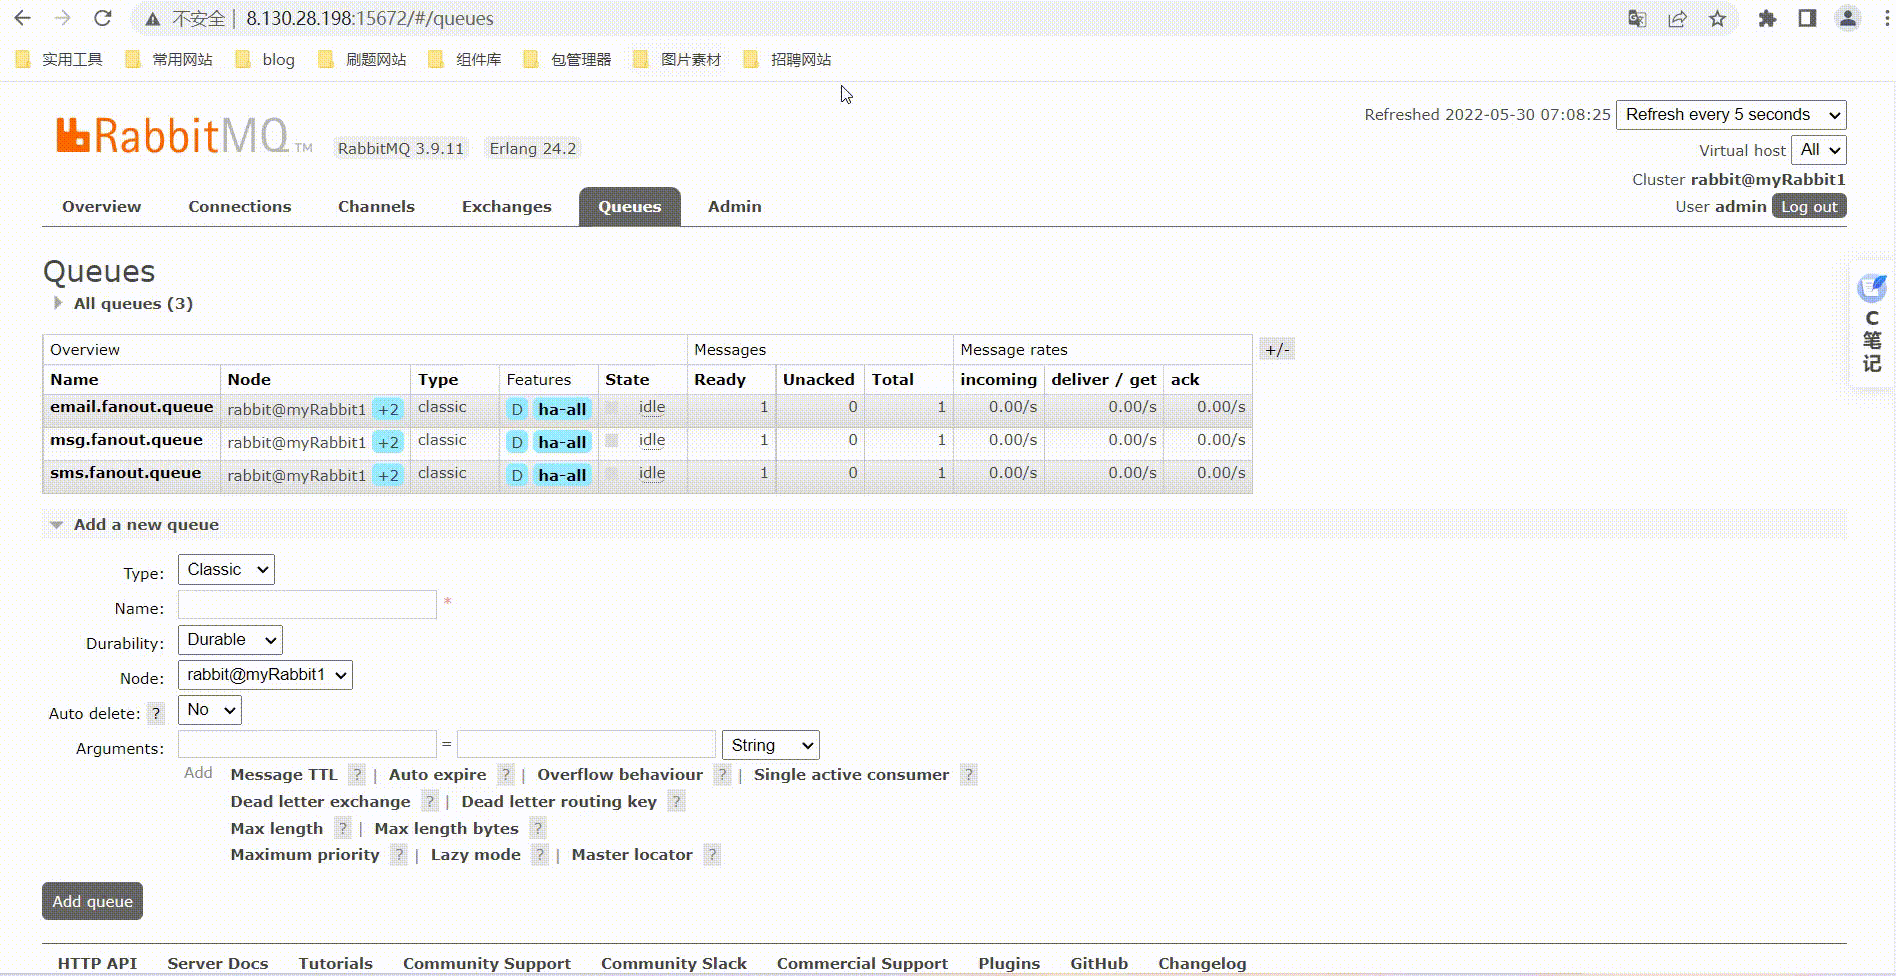The image size is (1896, 976).
Task: Click the Lazy mode help question mark
Action: (x=540, y=855)
